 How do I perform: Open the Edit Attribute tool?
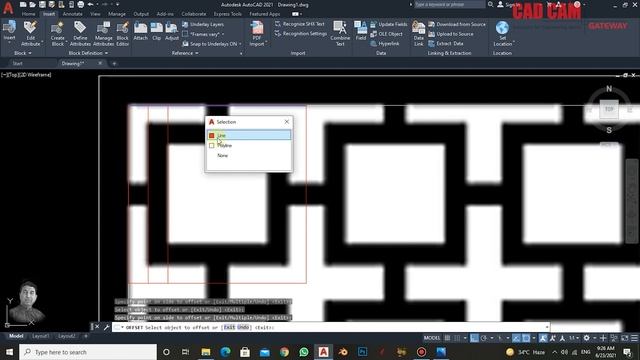(31, 33)
